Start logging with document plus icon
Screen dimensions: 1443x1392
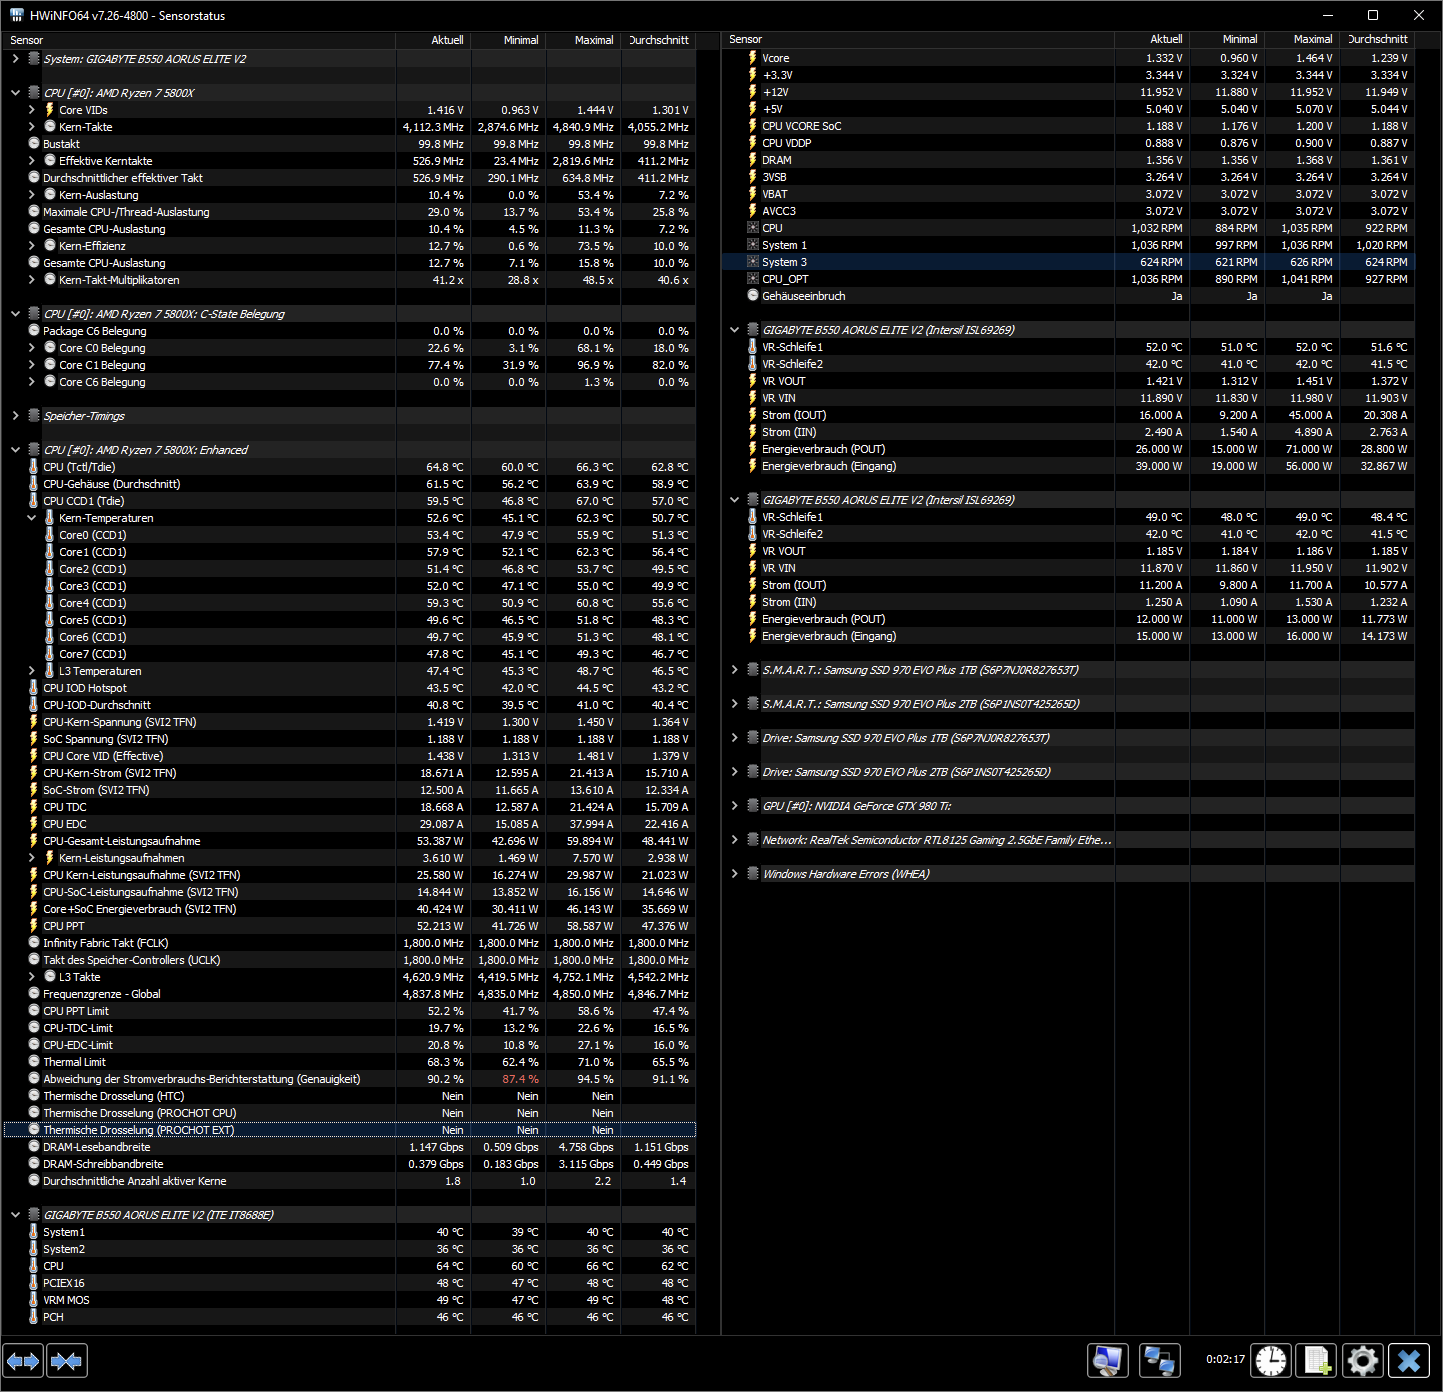coord(1316,1361)
